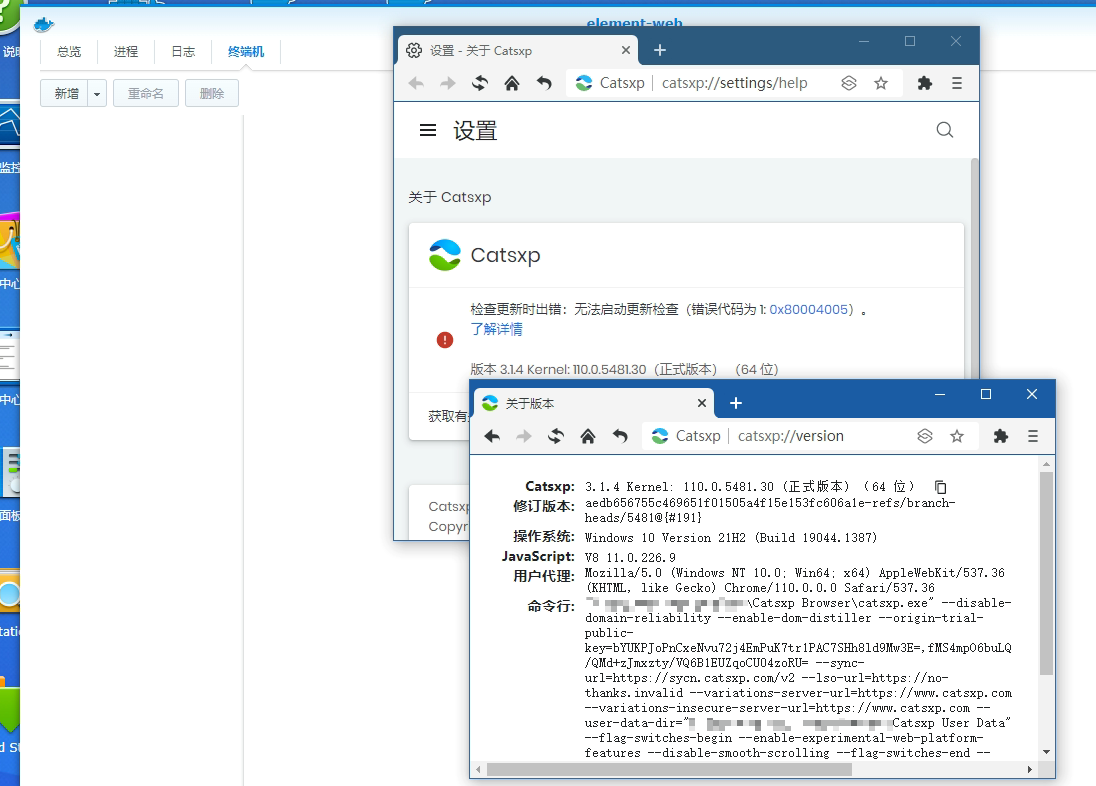The width and height of the screenshot is (1096, 786).
Task: Click the 新增 button
Action: (65, 93)
